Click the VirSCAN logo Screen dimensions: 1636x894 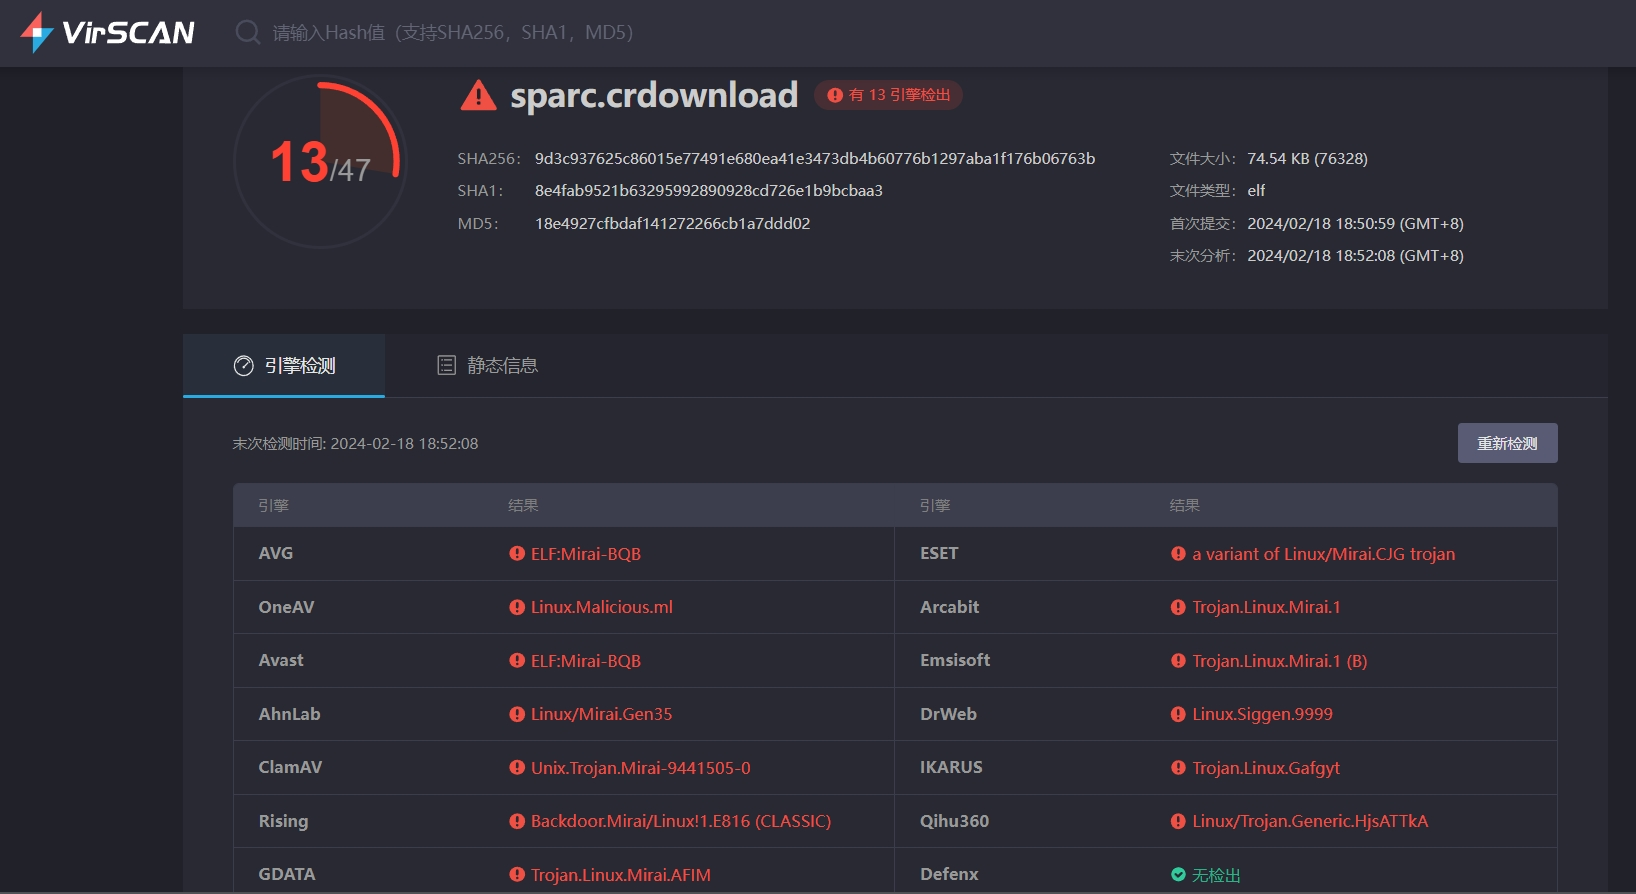pos(107,32)
